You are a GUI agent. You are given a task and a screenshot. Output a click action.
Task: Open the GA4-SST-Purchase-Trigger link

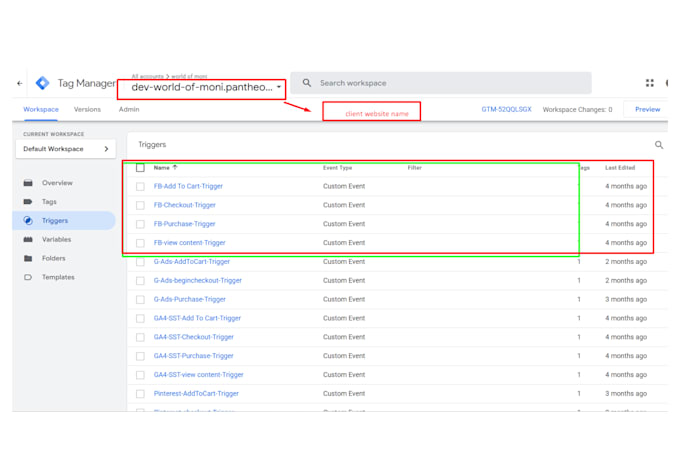point(193,356)
